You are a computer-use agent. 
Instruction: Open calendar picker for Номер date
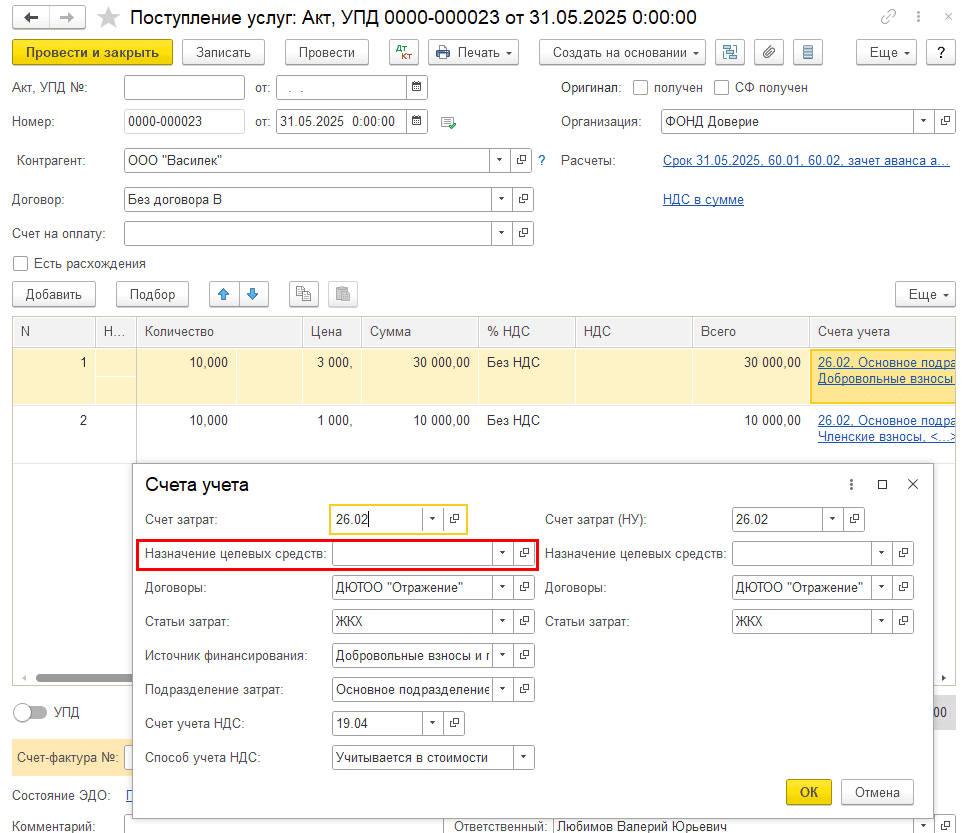tap(417, 121)
